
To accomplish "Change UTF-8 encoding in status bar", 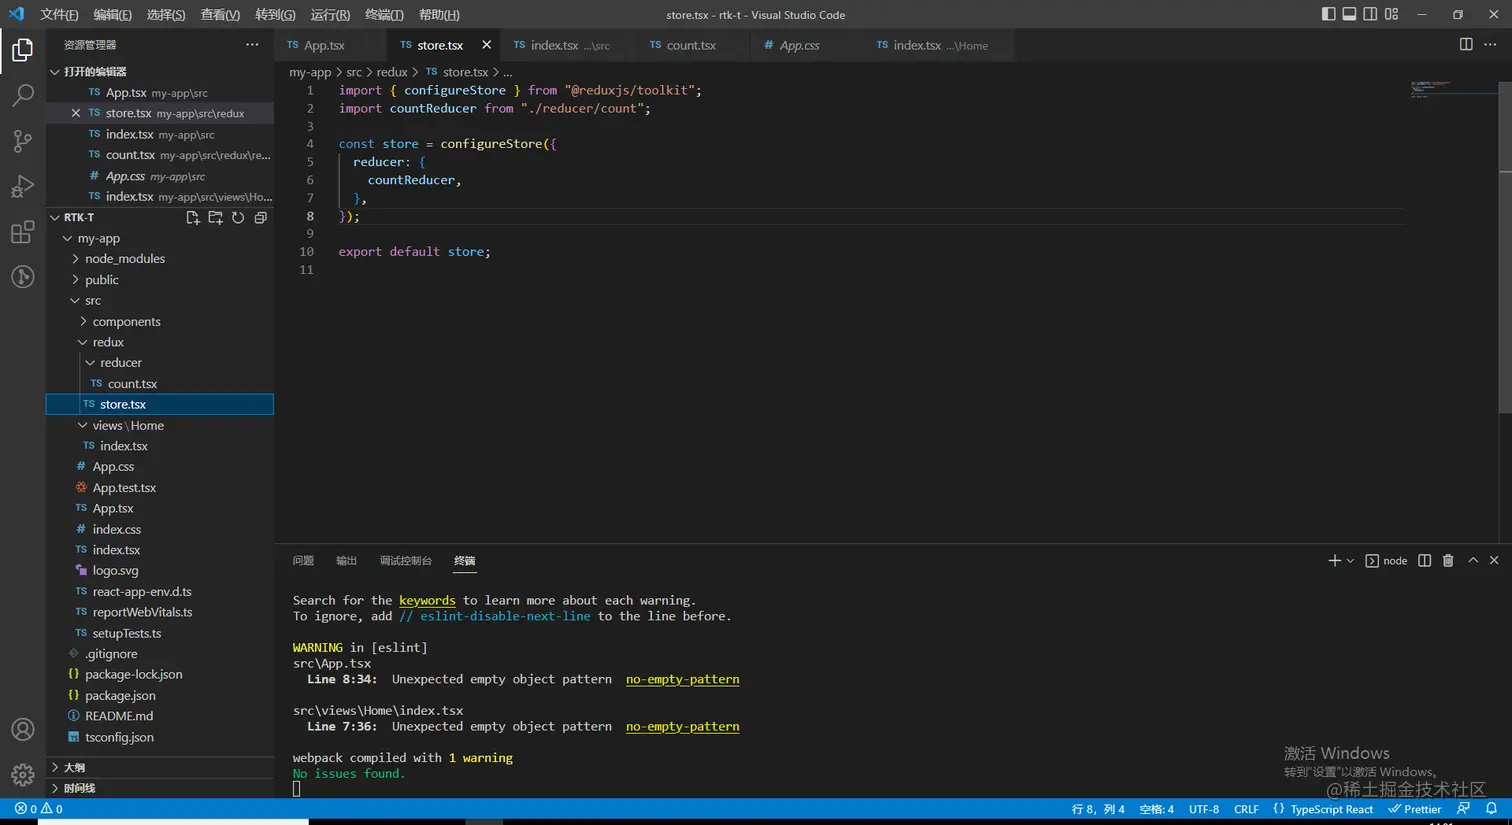I will 1204,809.
